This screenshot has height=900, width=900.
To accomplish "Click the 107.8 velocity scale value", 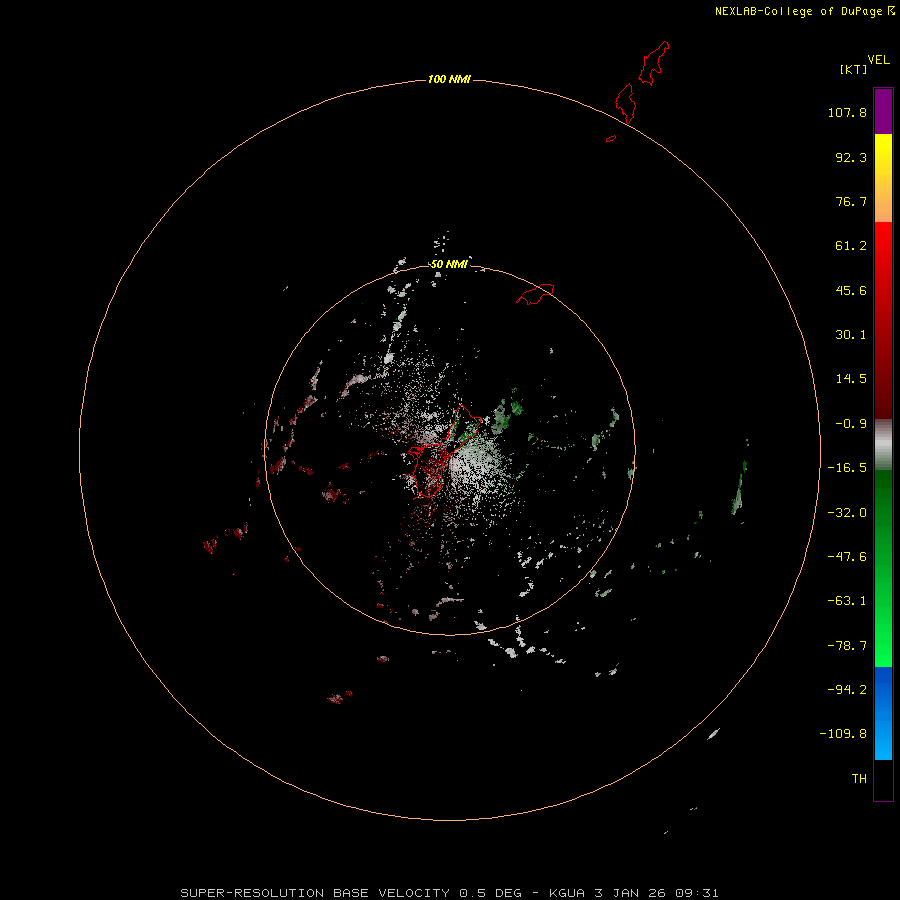I will point(847,112).
